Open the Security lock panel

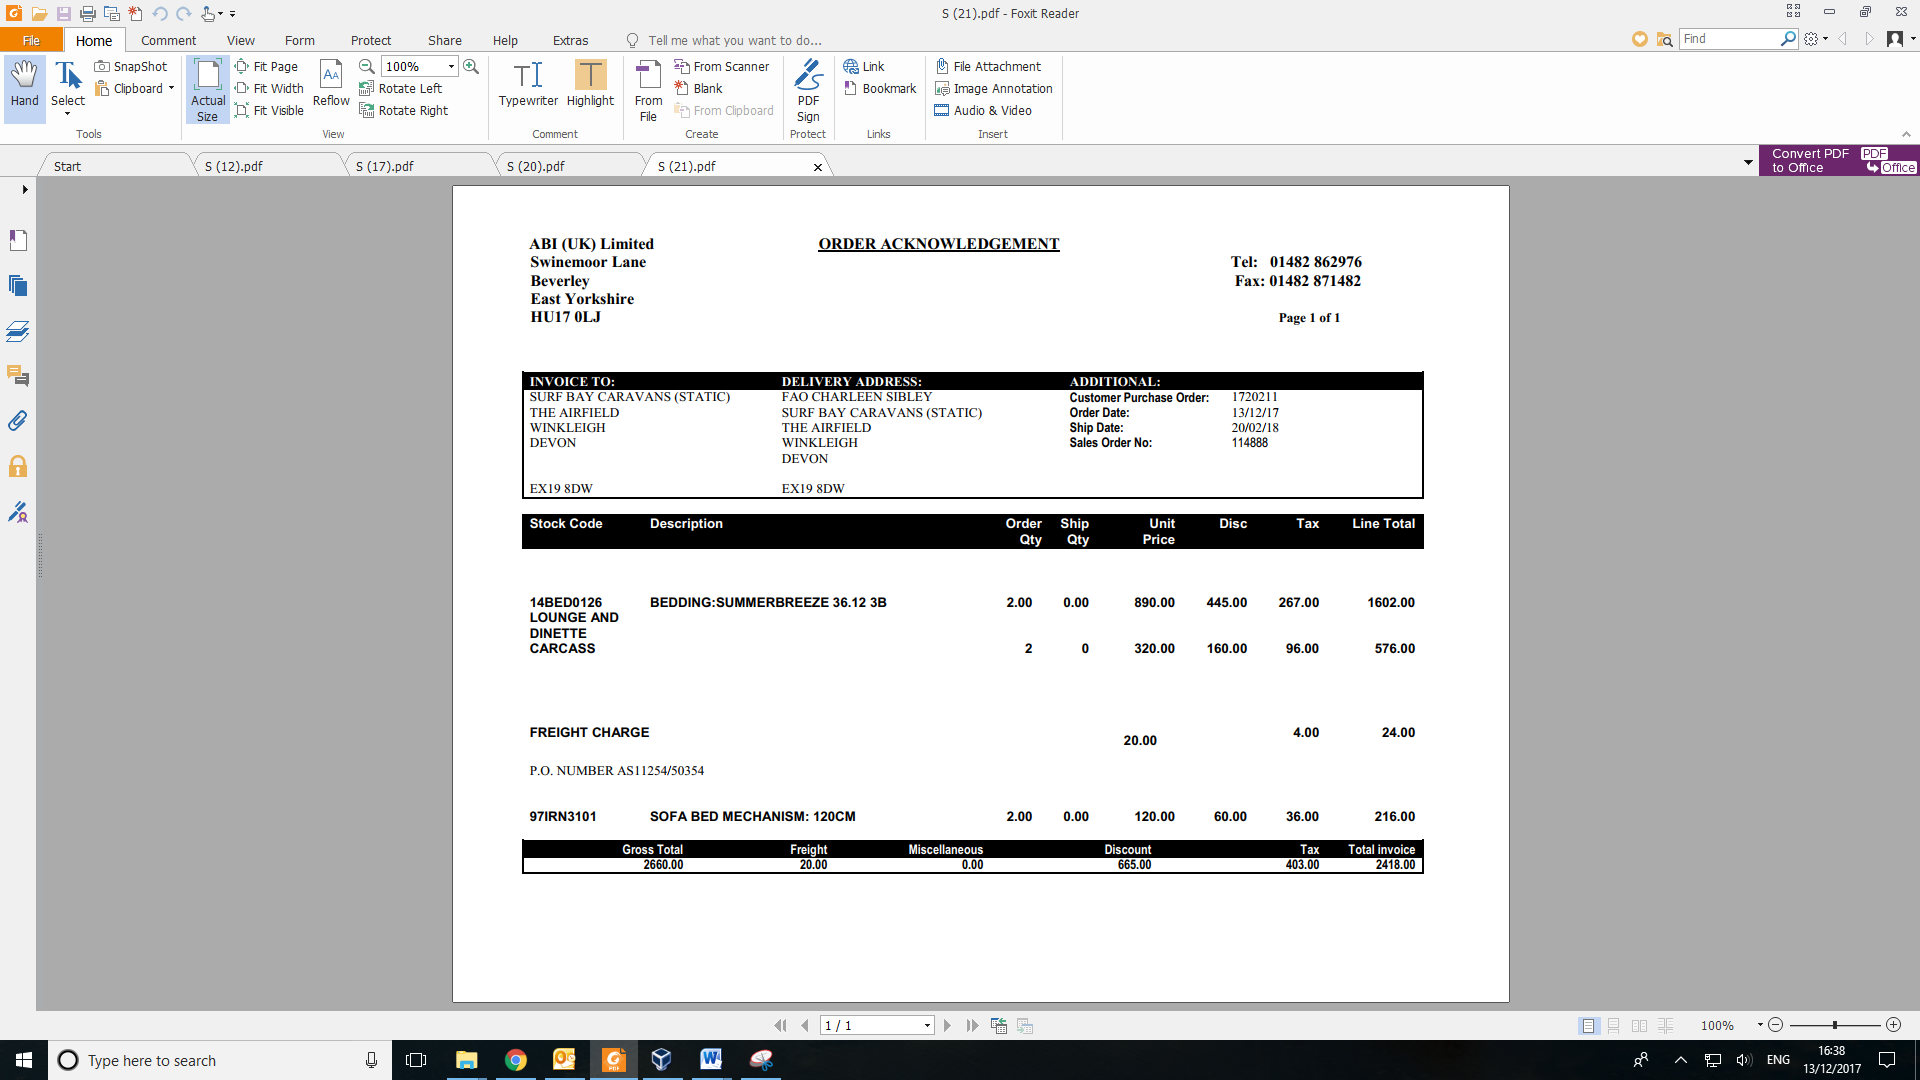18,467
